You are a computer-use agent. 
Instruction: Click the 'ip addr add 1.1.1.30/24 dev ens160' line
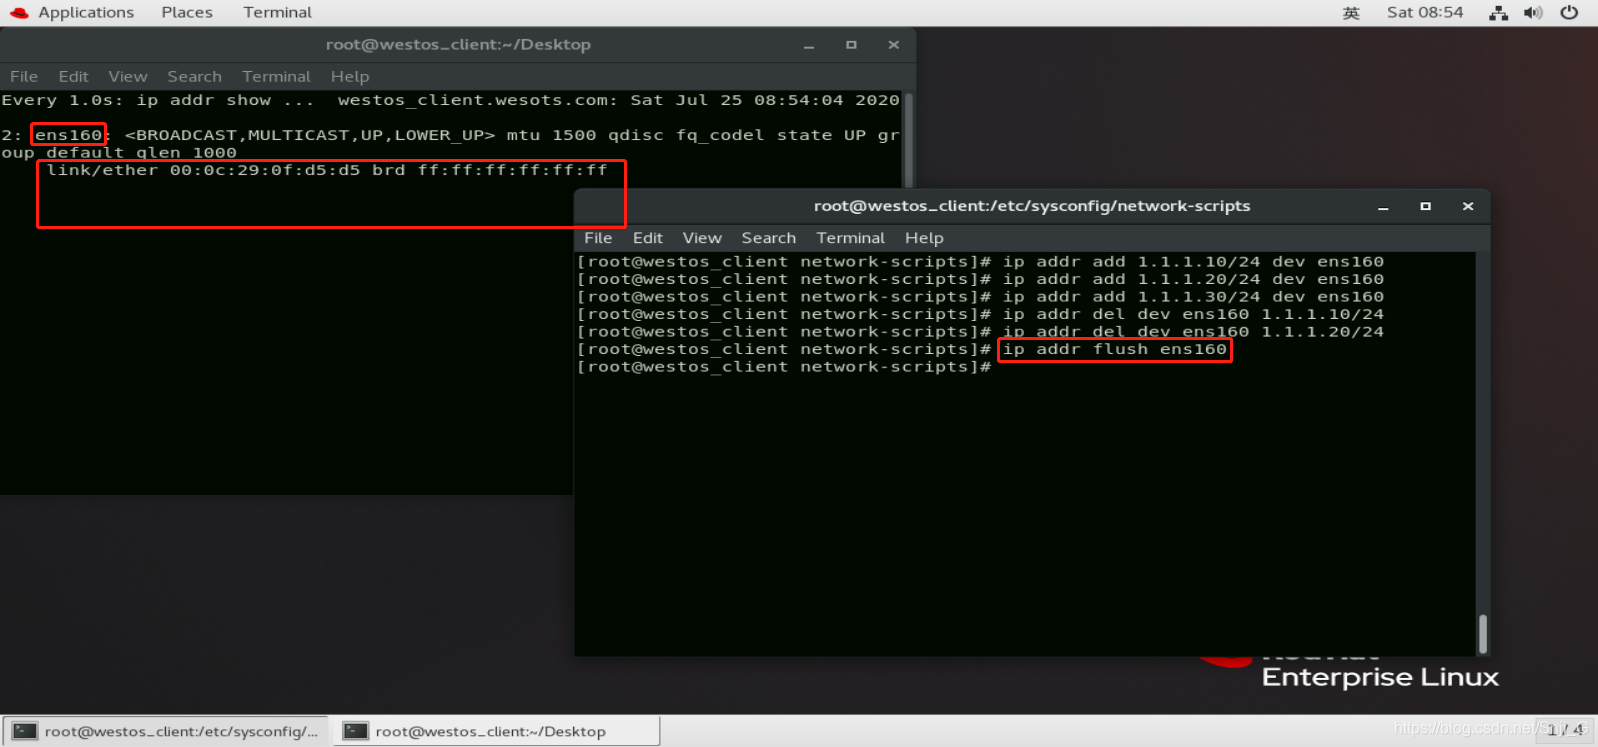[x=1193, y=297]
